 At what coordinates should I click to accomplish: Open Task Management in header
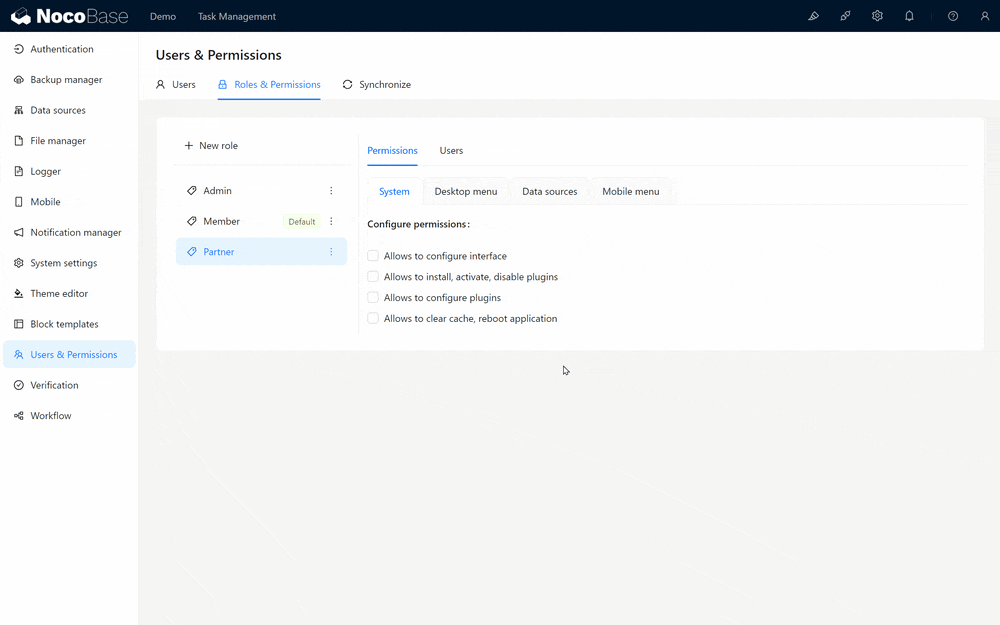(237, 17)
